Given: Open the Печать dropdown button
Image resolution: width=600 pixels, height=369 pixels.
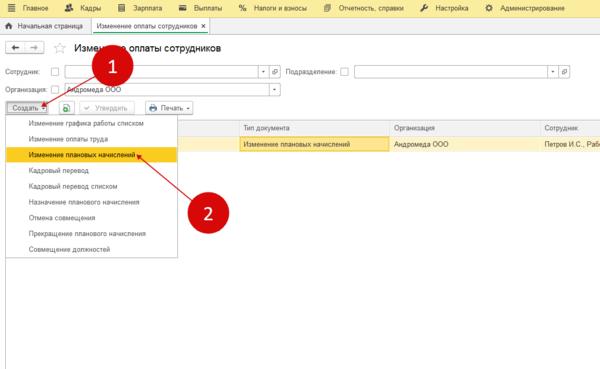Looking at the screenshot, I should point(169,108).
